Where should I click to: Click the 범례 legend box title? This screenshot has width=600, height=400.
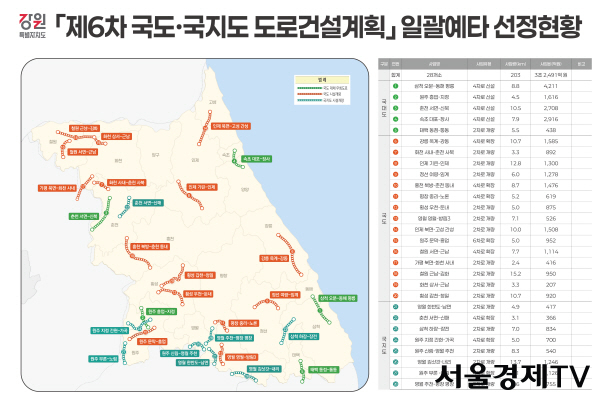click(321, 80)
